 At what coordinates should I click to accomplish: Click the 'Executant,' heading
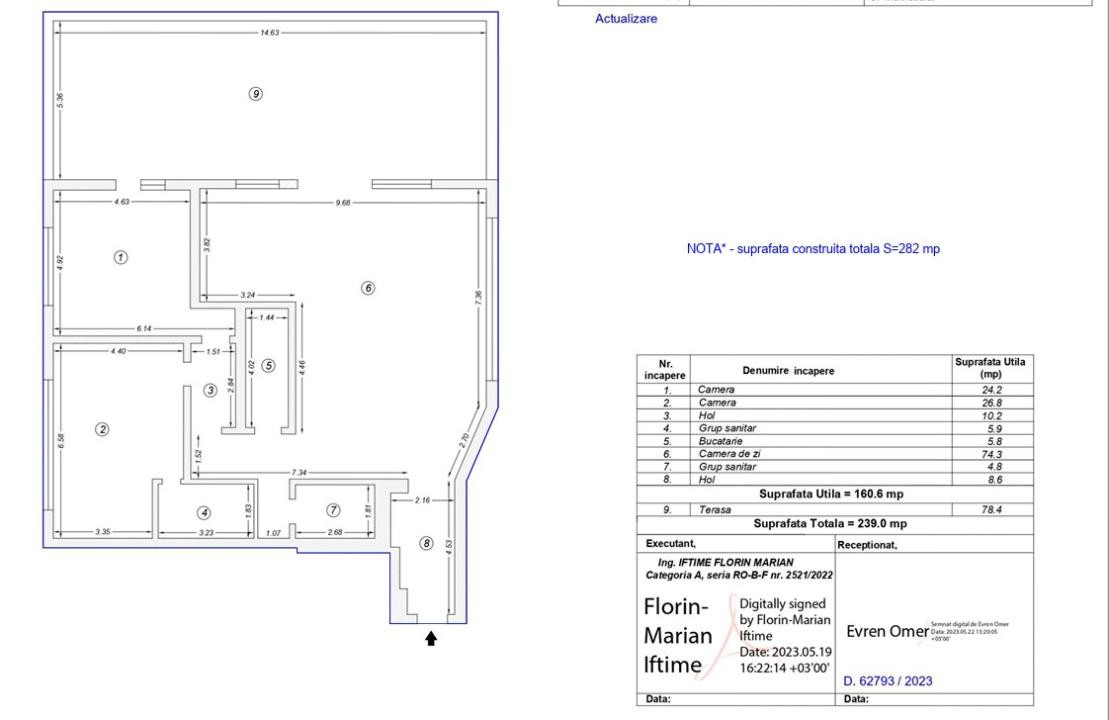670,544
